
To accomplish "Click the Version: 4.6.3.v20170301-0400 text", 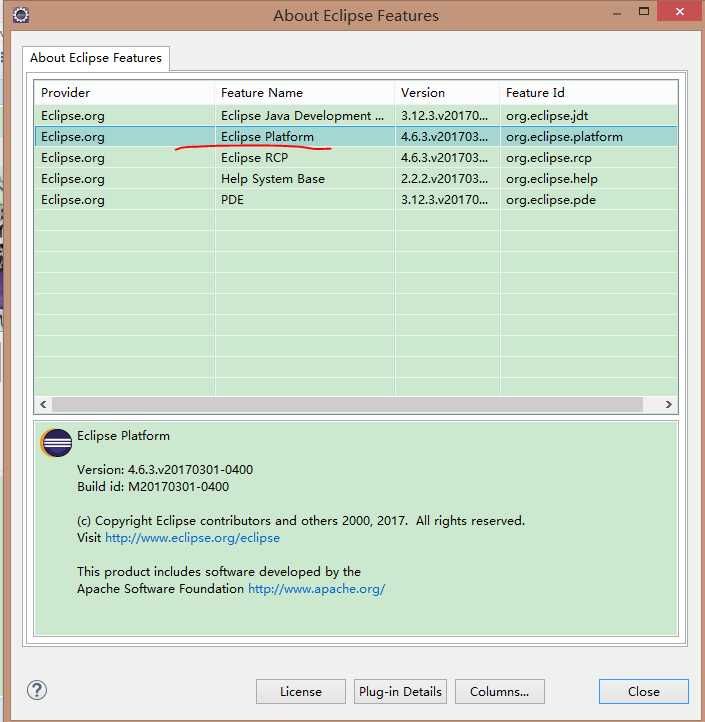I will 165,470.
